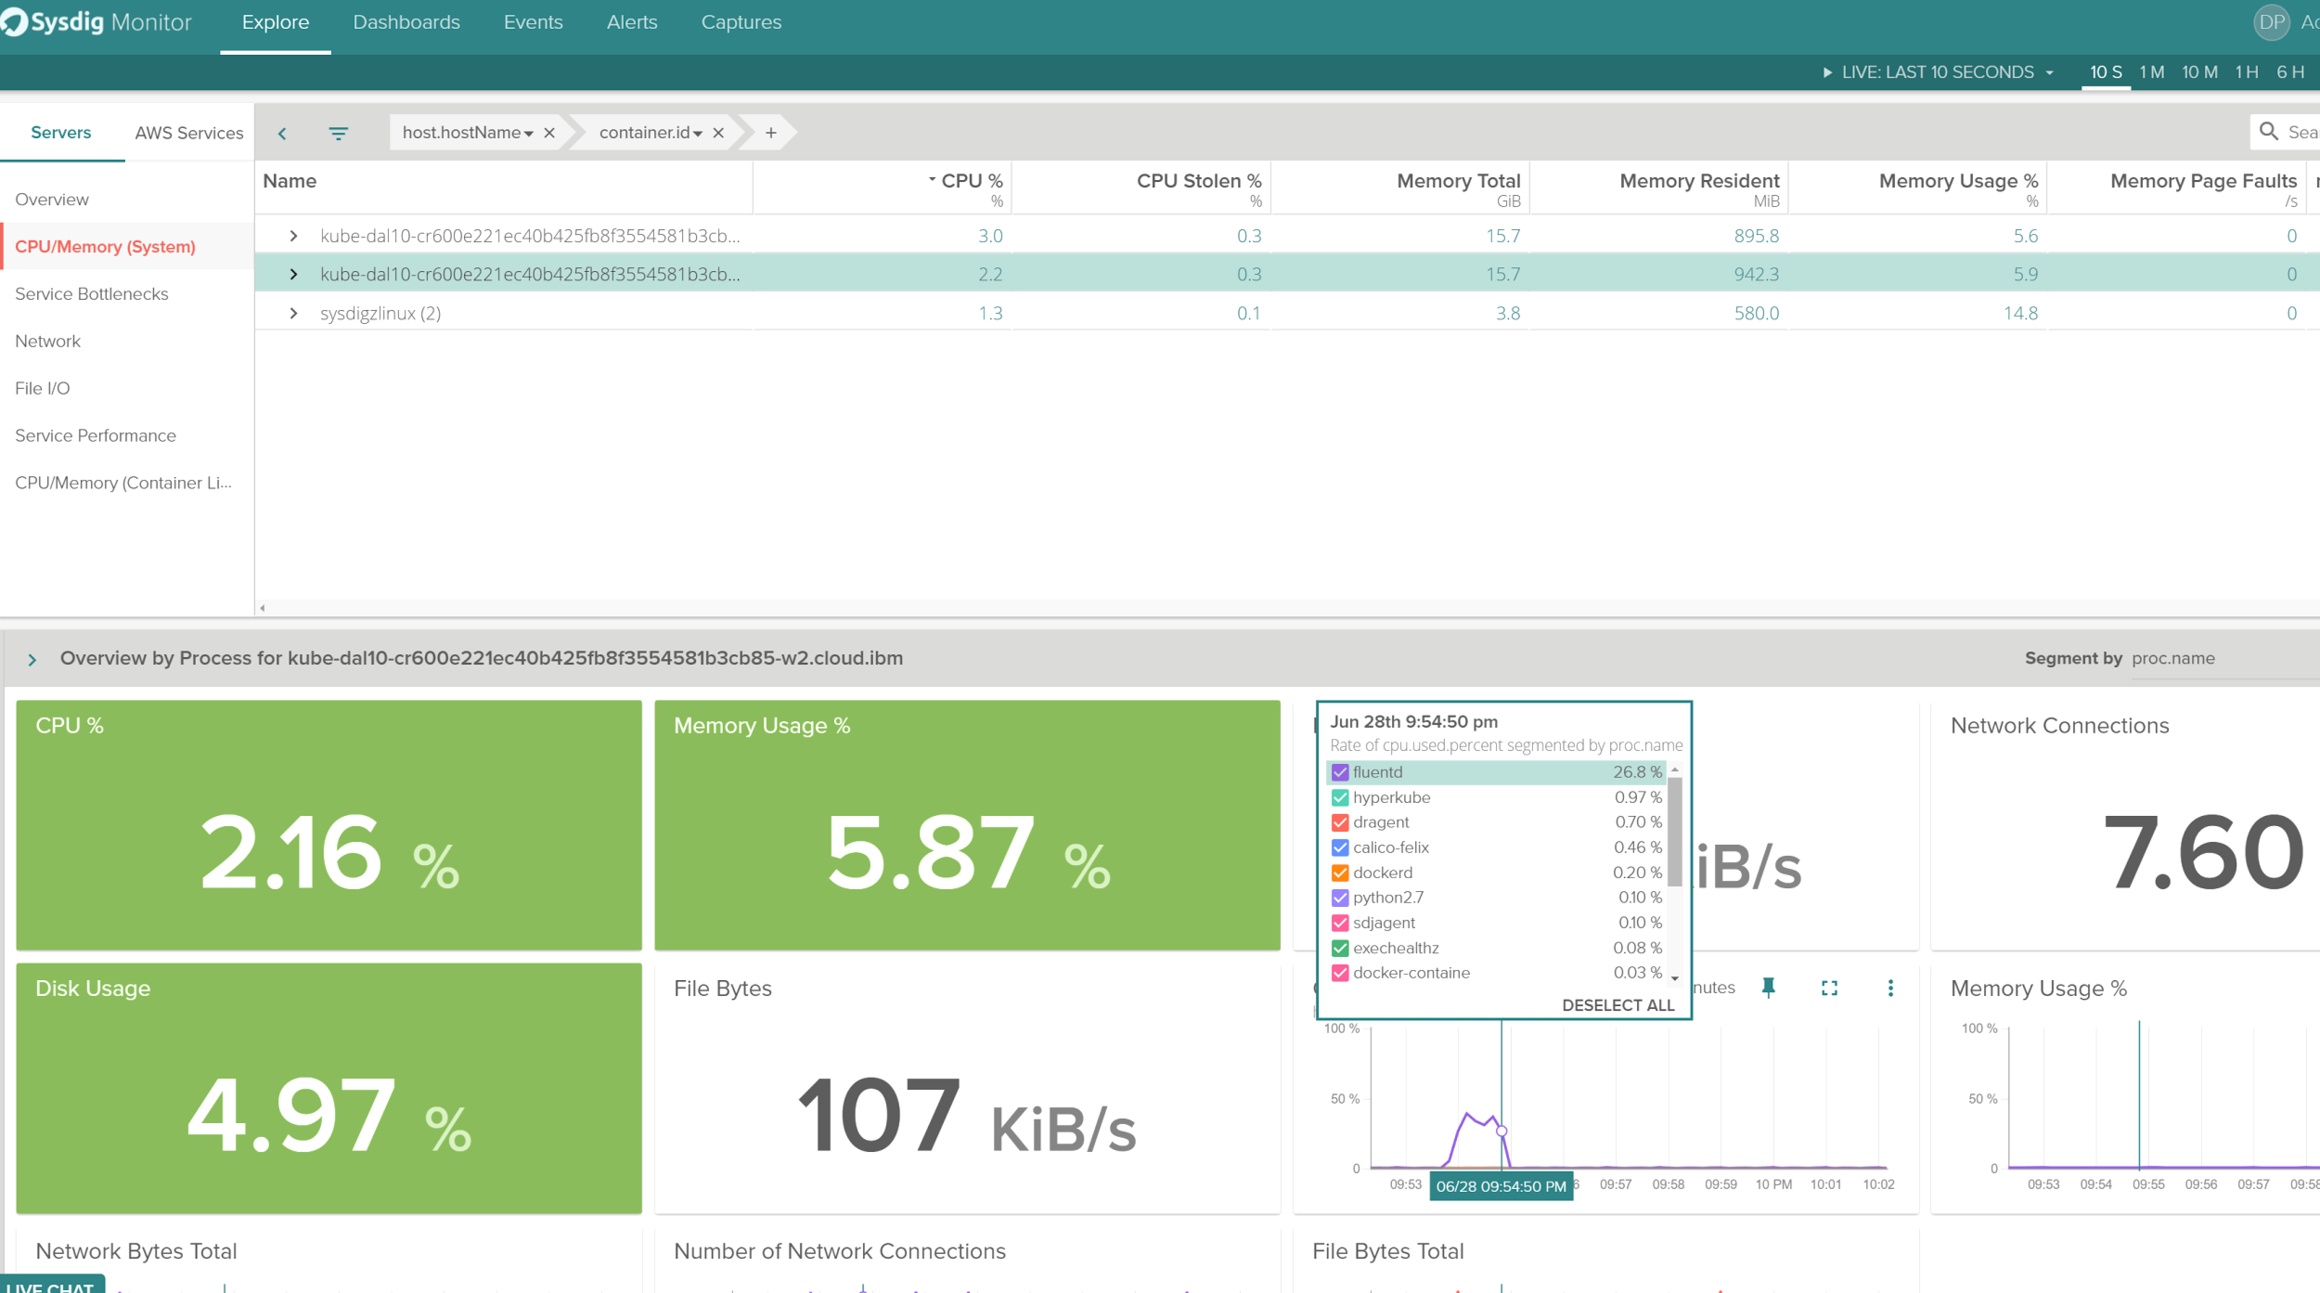This screenshot has width=2320, height=1293.
Task: Open the Captures tab
Action: (741, 22)
